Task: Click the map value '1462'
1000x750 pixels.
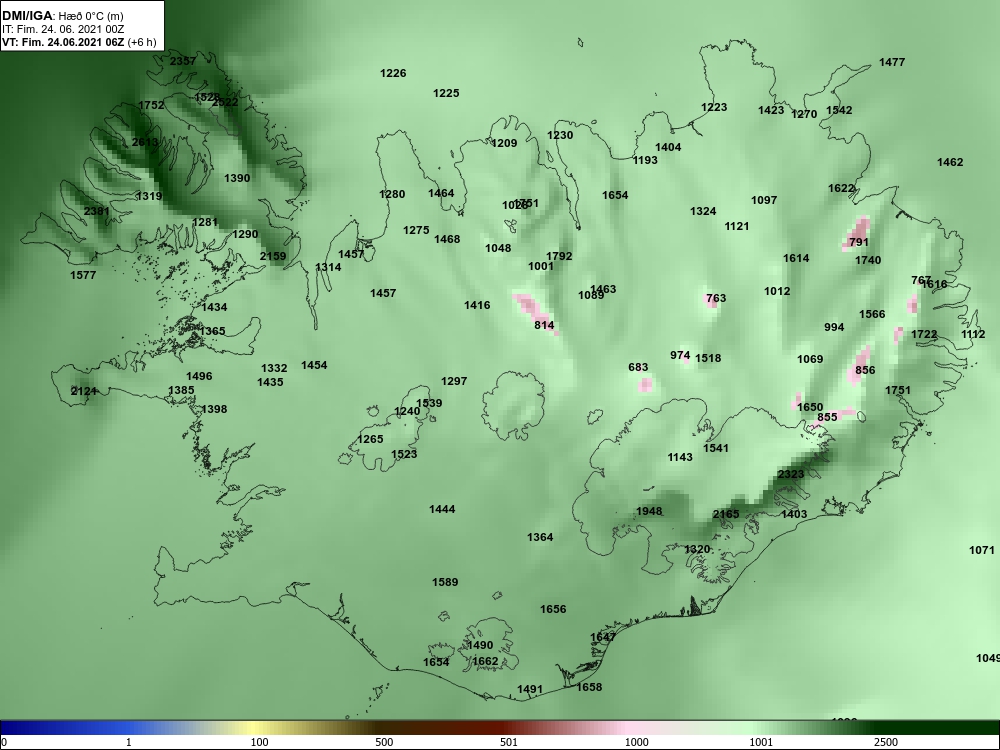Action: [950, 163]
